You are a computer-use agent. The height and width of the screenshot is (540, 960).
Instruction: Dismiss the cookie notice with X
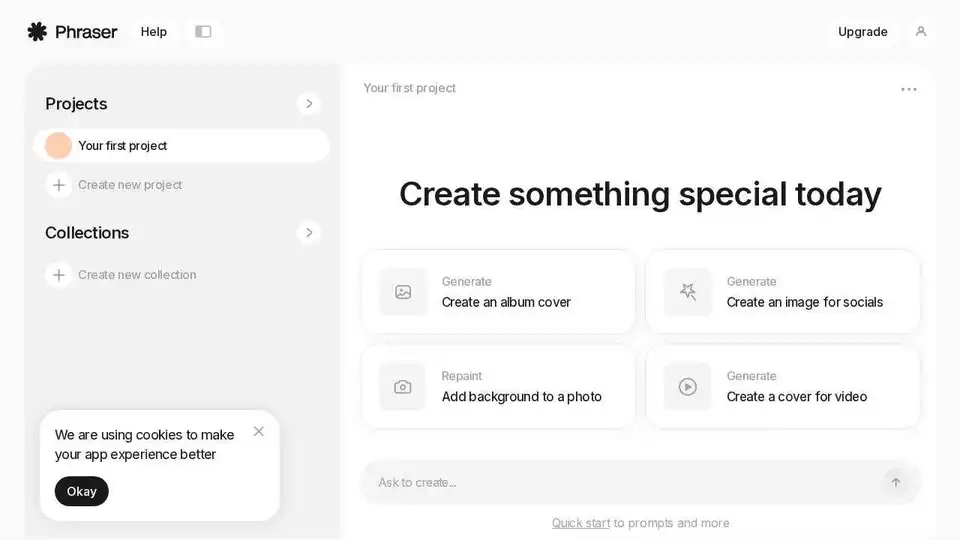[x=259, y=432]
